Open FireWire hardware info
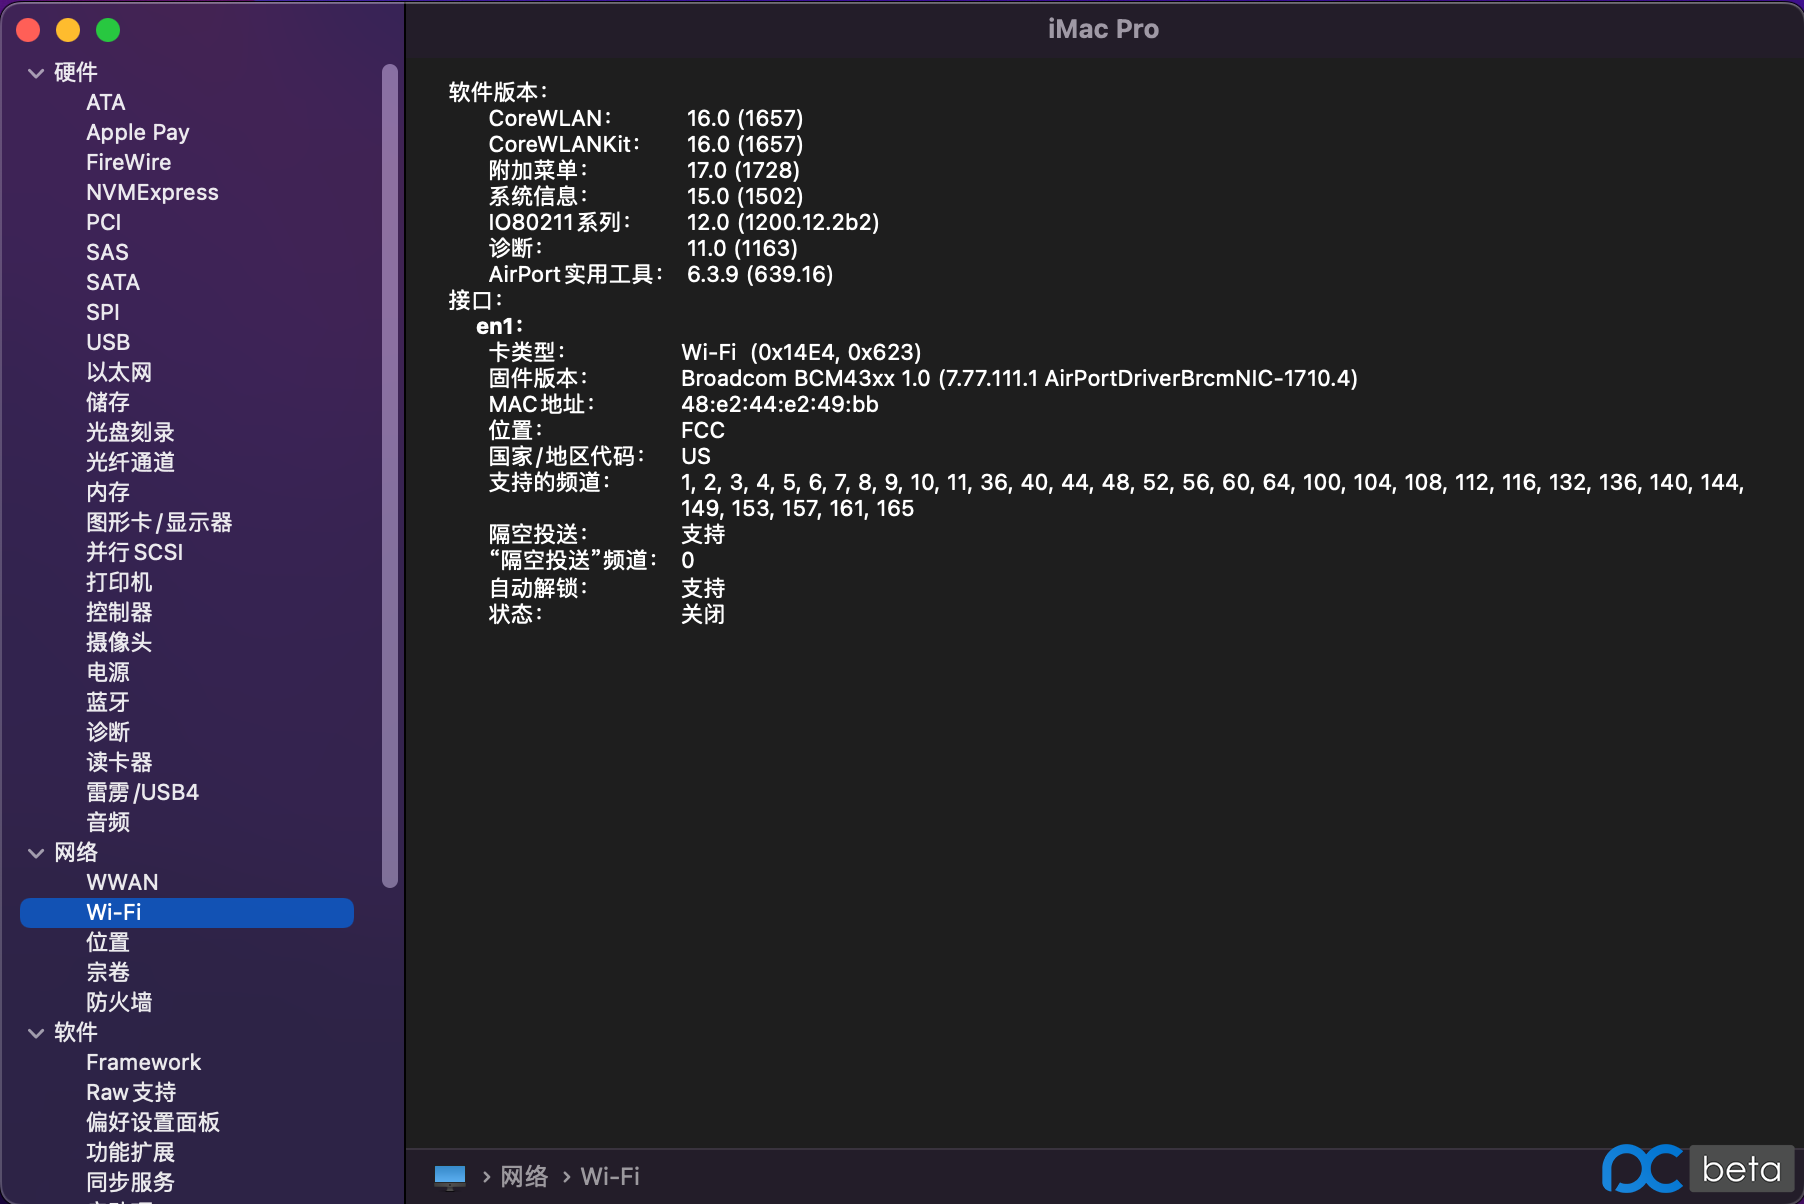 tap(128, 162)
